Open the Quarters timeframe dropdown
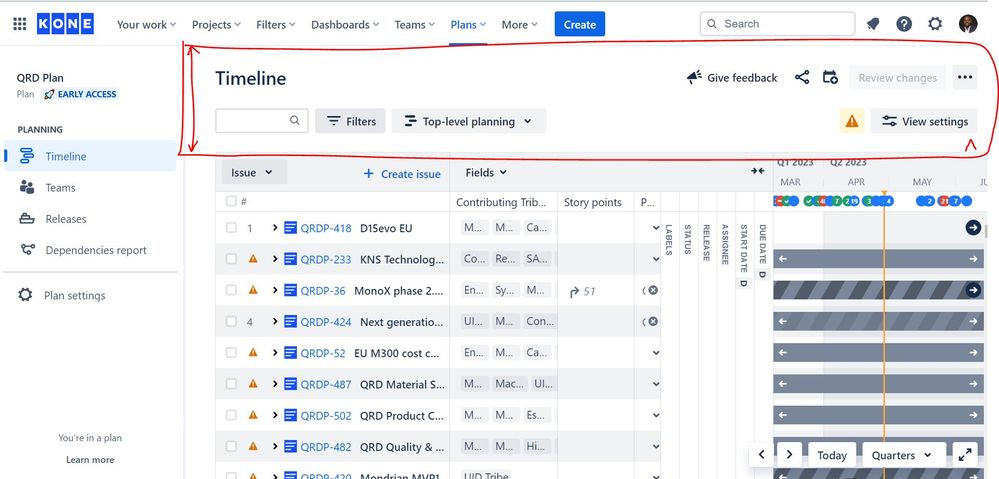 coord(903,455)
